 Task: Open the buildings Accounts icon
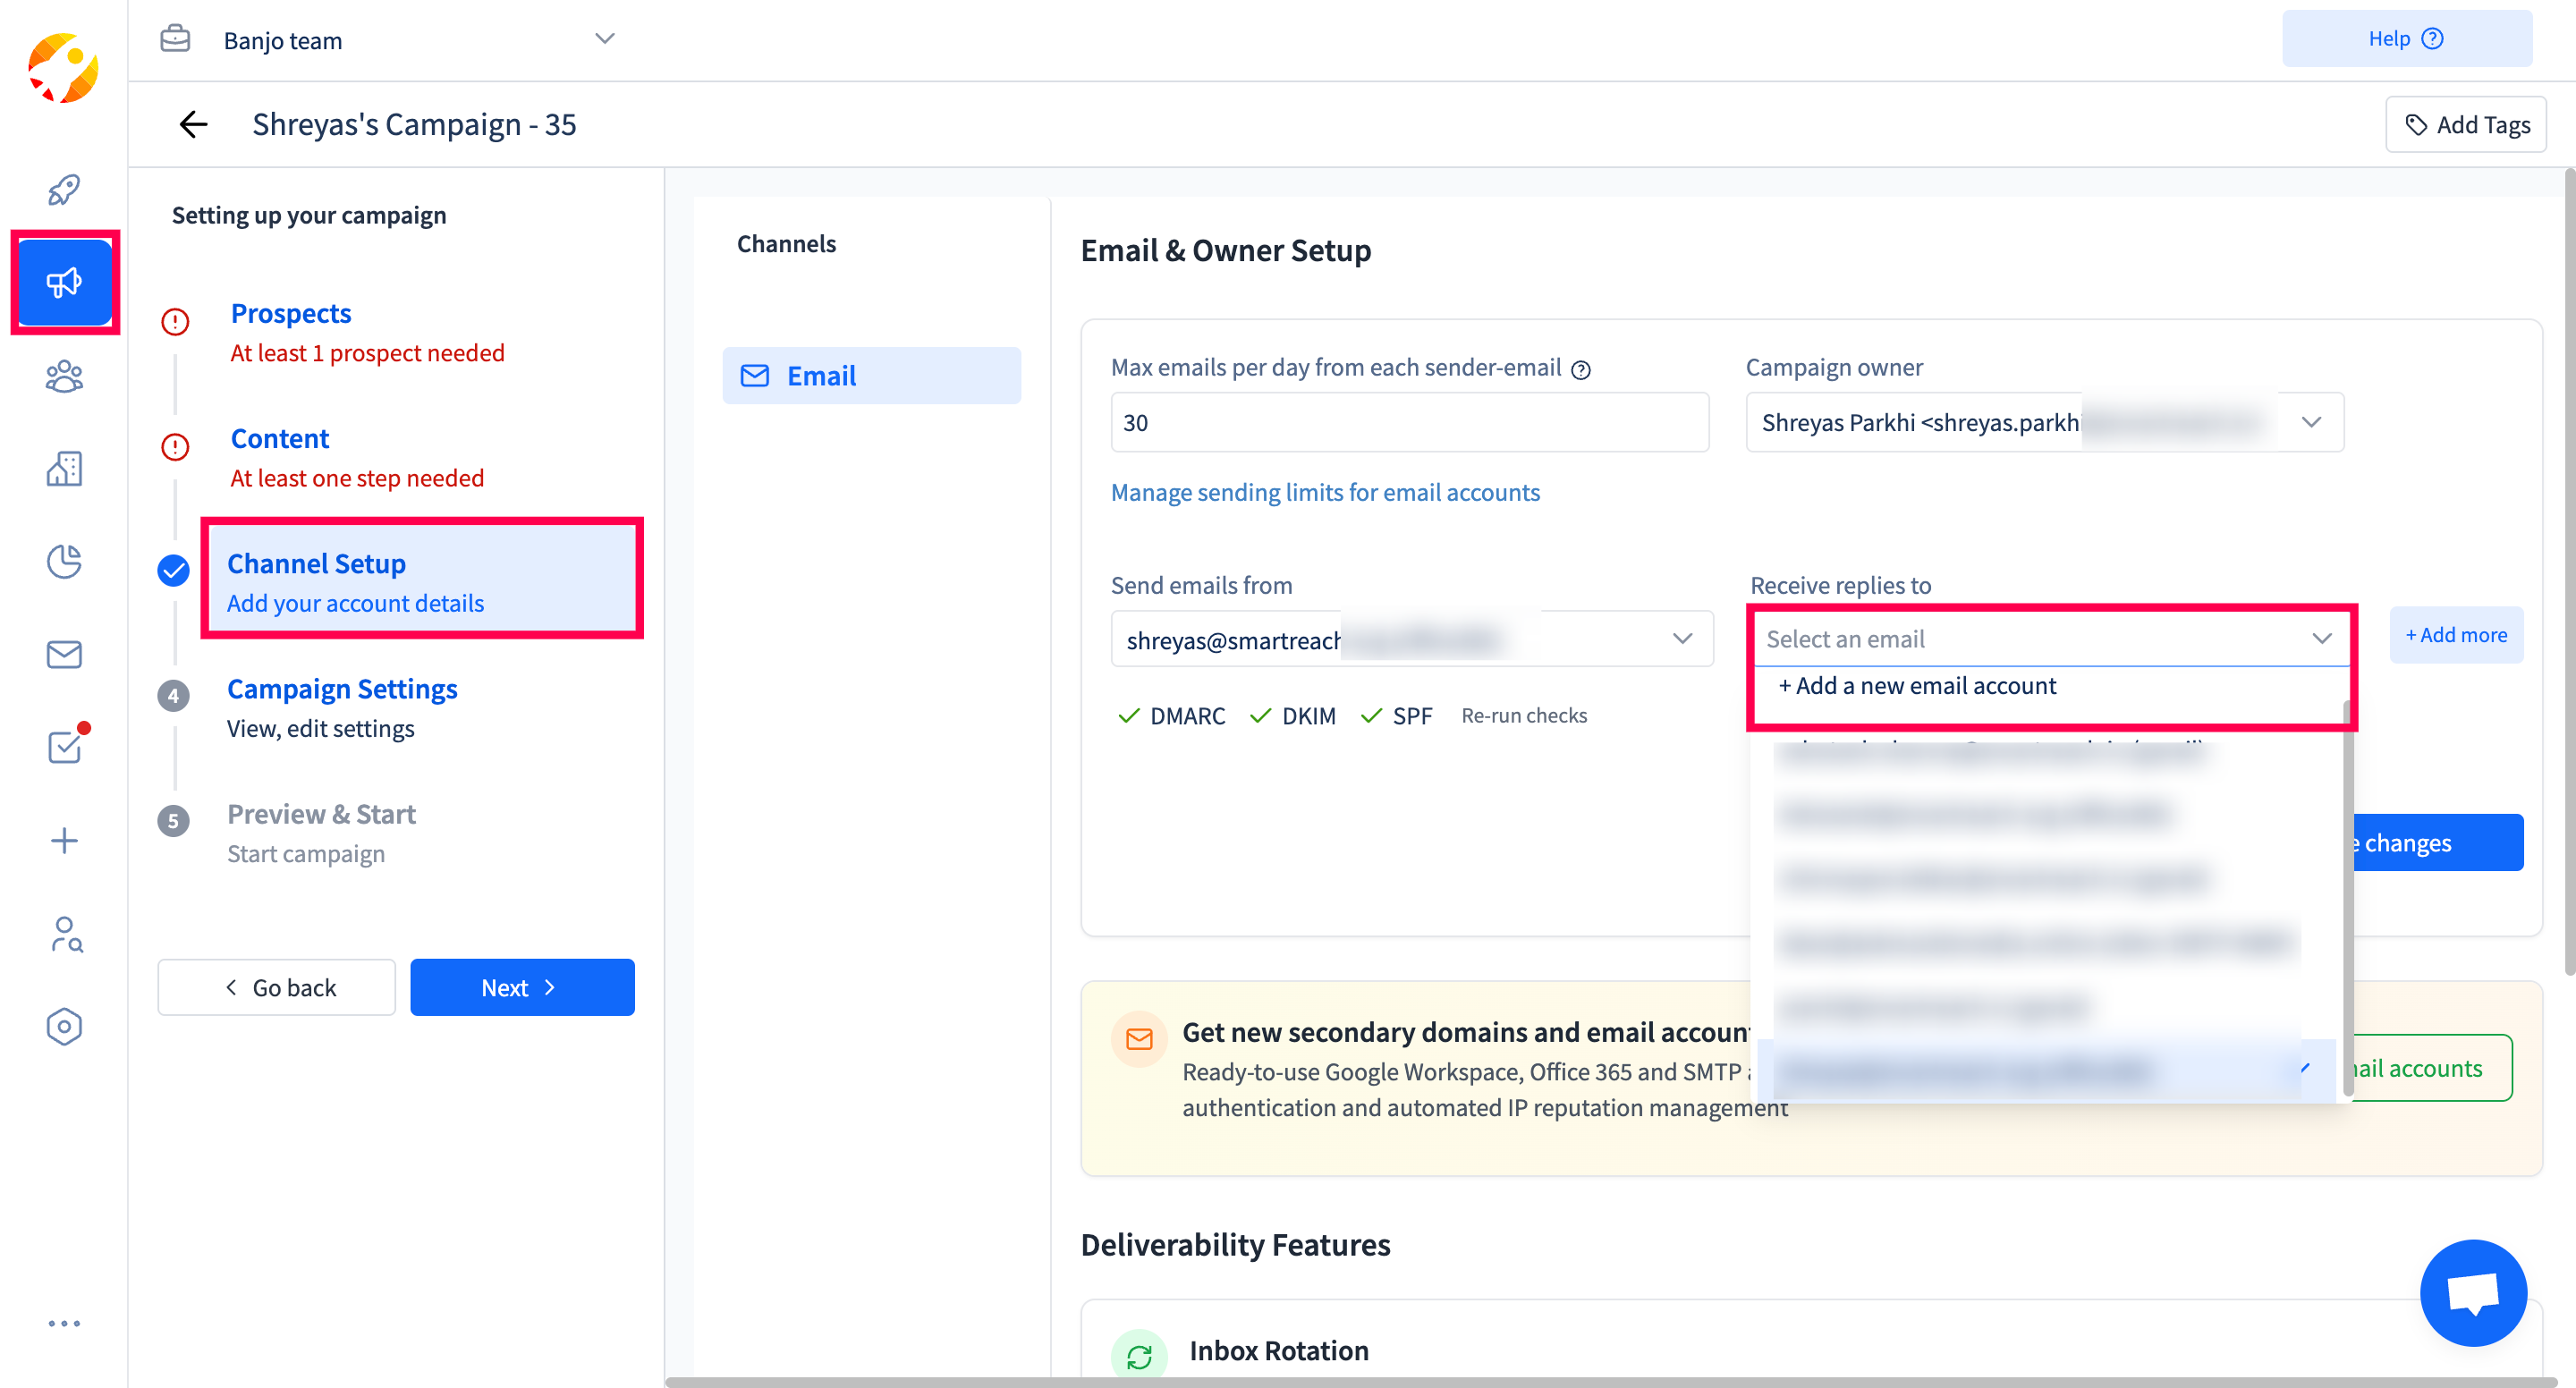tap(64, 468)
